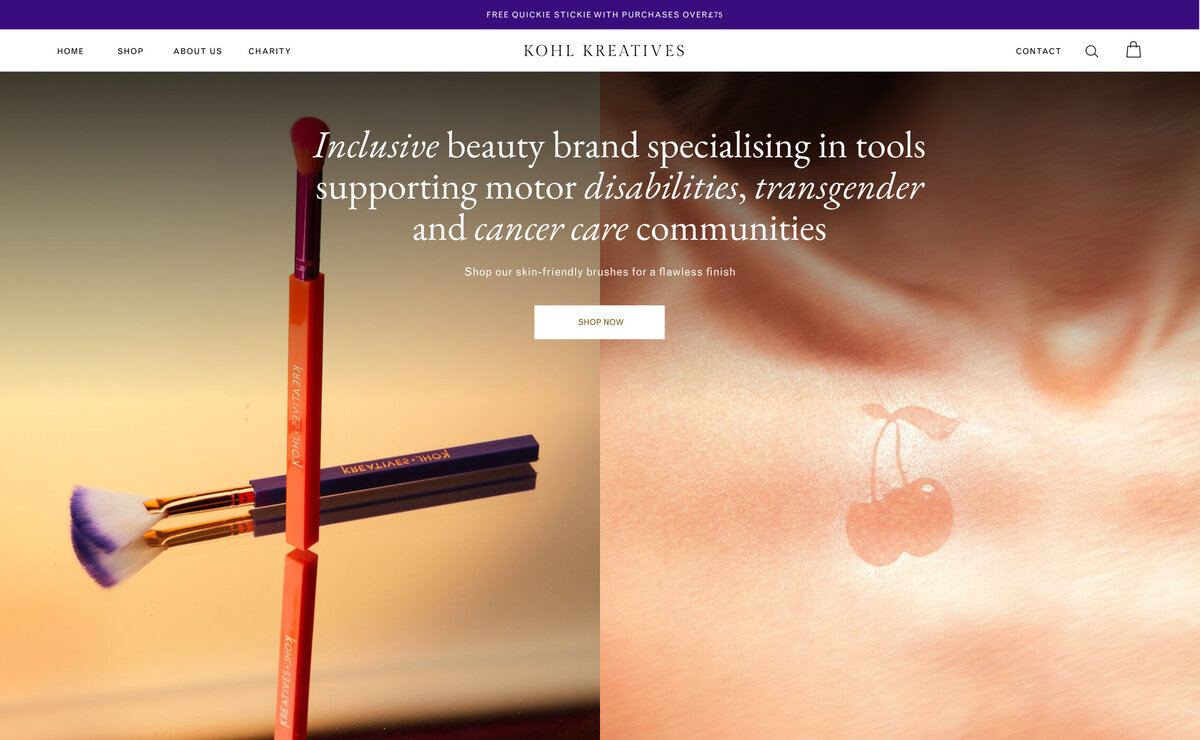Open the shopping bag icon
The width and height of the screenshot is (1200, 740).
click(x=1133, y=50)
